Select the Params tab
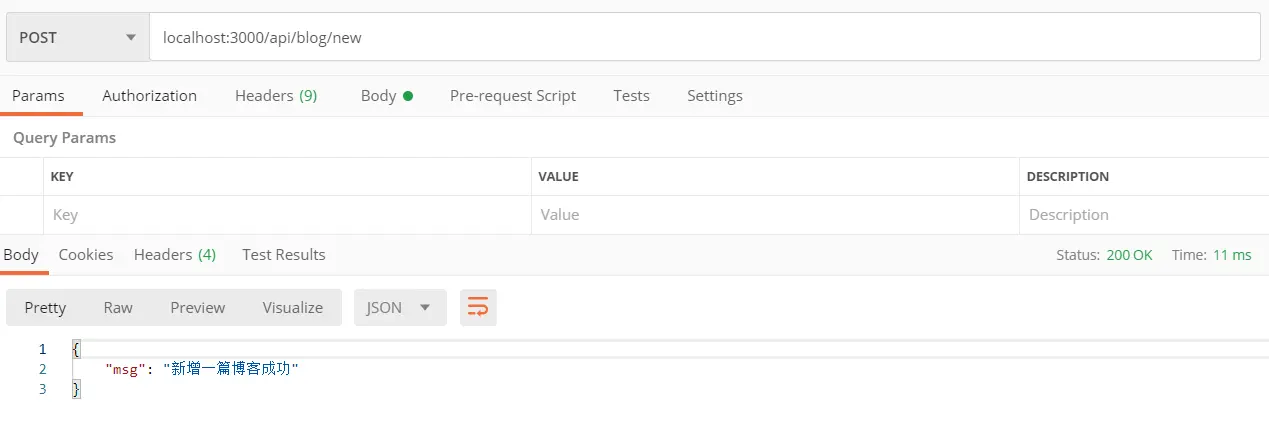The image size is (1269, 430). [38, 96]
